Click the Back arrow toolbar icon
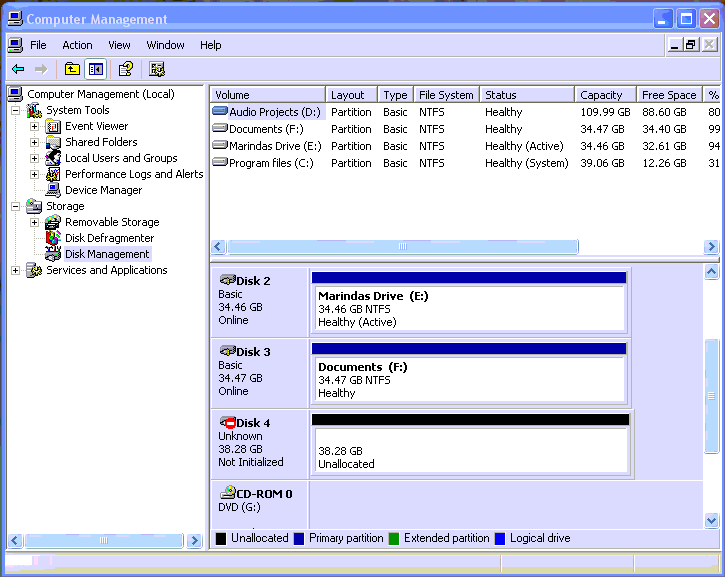 (x=18, y=69)
